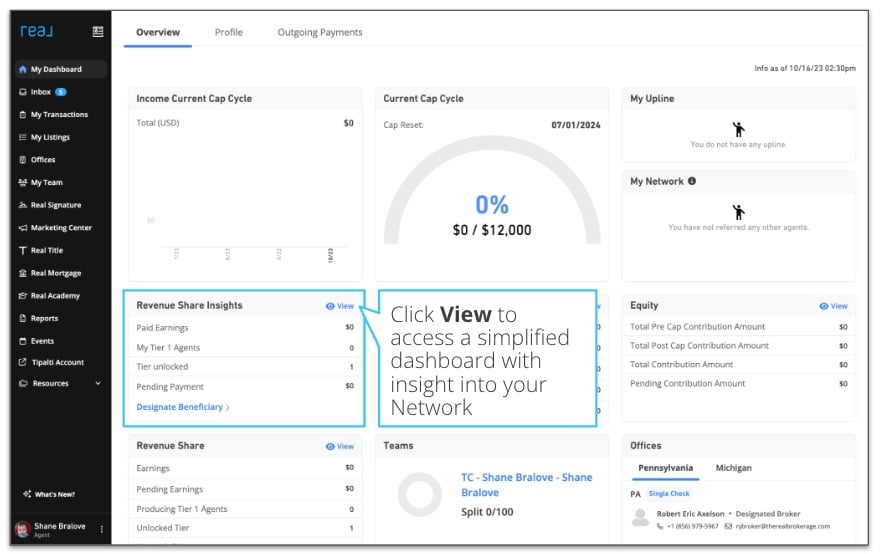Click the broker email address link
The image size is (881, 554).
pos(781,526)
